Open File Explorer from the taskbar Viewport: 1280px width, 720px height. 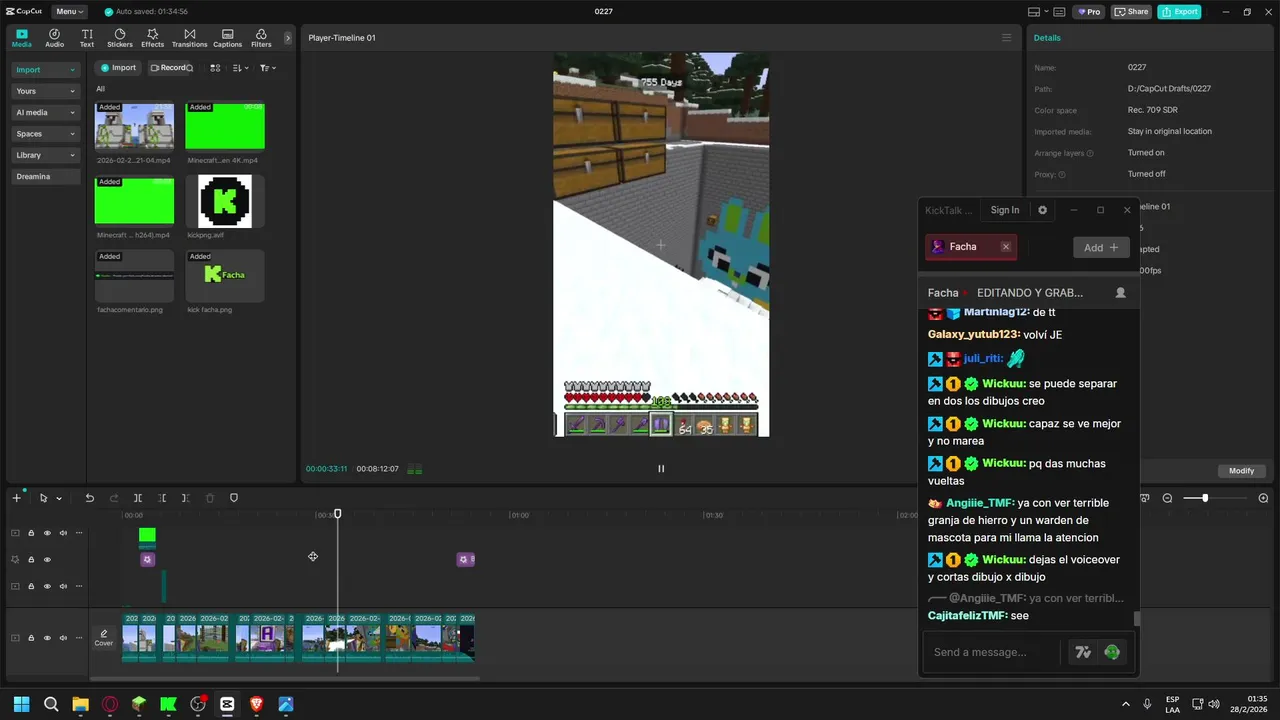(x=80, y=704)
